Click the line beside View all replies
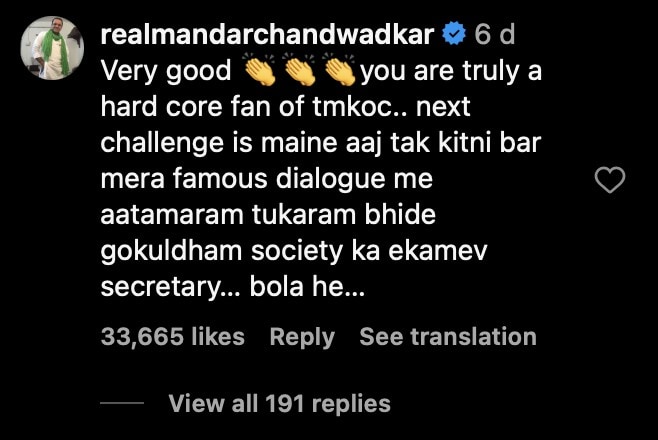 (x=122, y=403)
